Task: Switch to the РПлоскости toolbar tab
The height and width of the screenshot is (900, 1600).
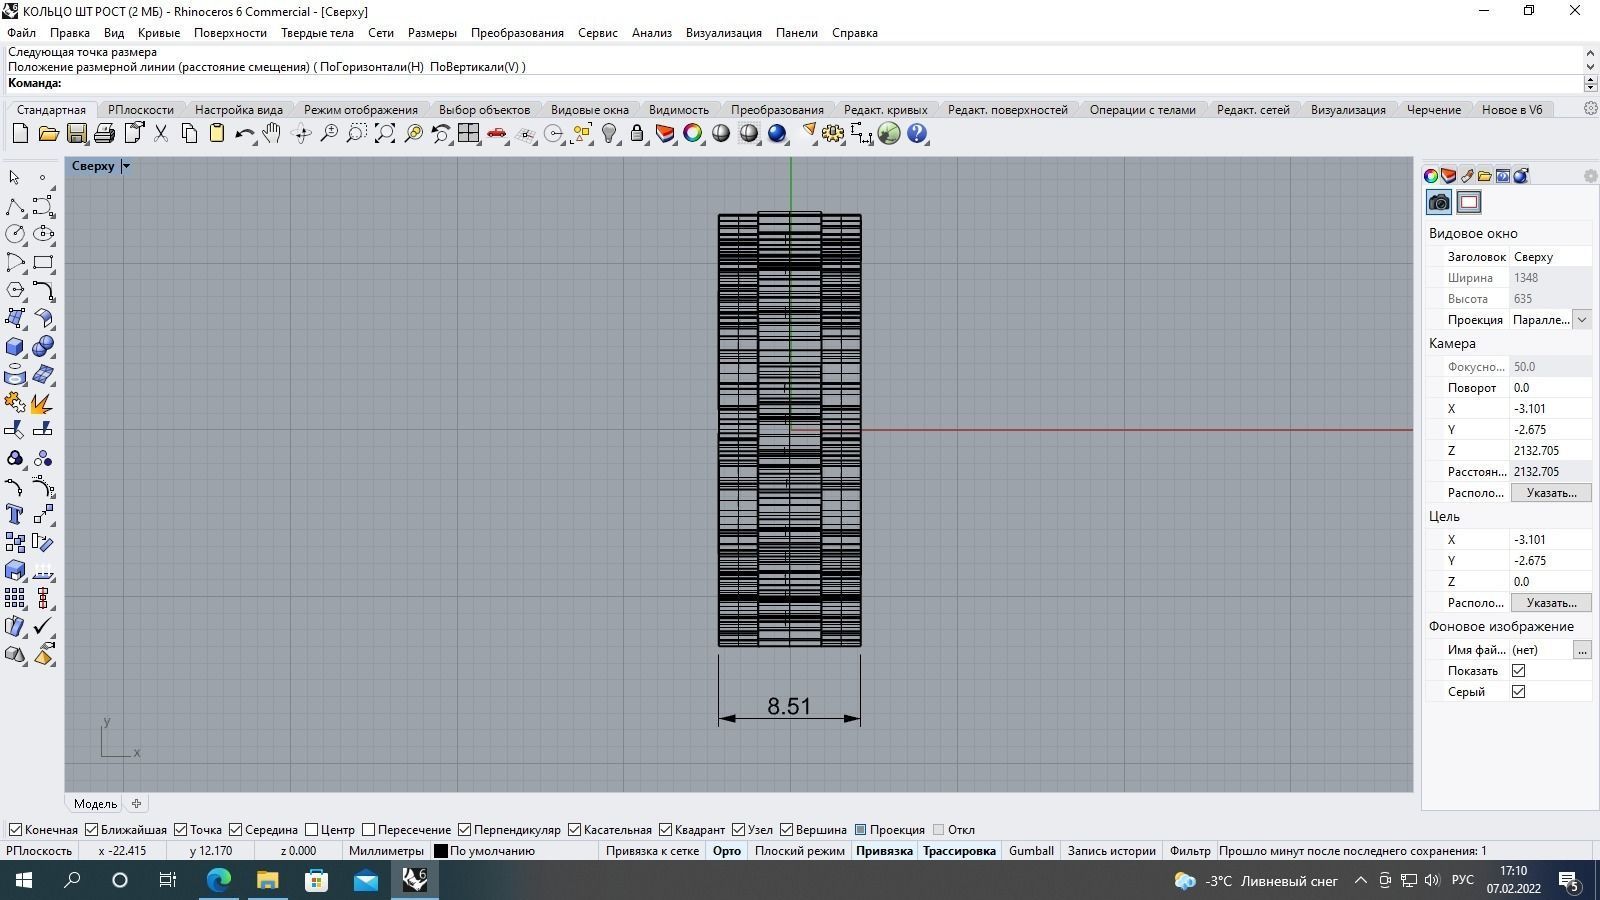Action: tap(141, 110)
